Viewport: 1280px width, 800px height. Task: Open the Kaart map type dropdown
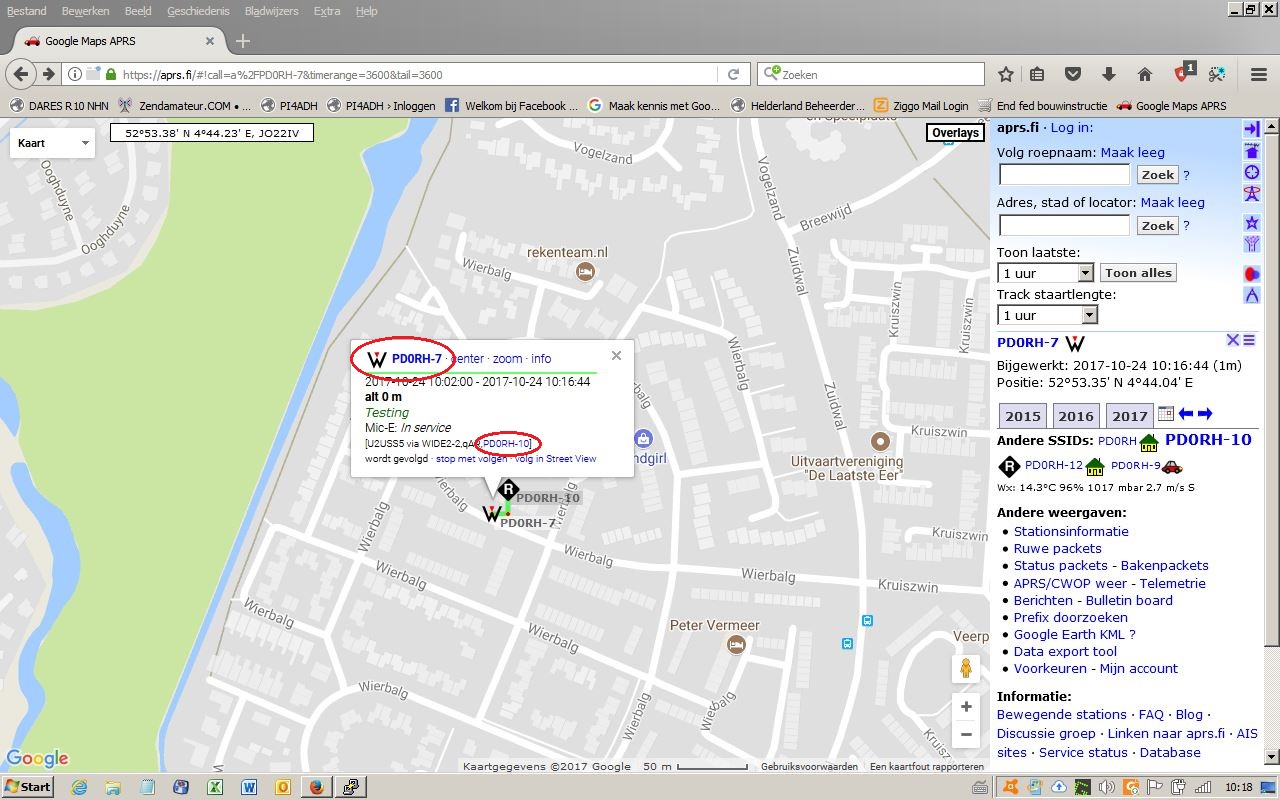tap(52, 143)
